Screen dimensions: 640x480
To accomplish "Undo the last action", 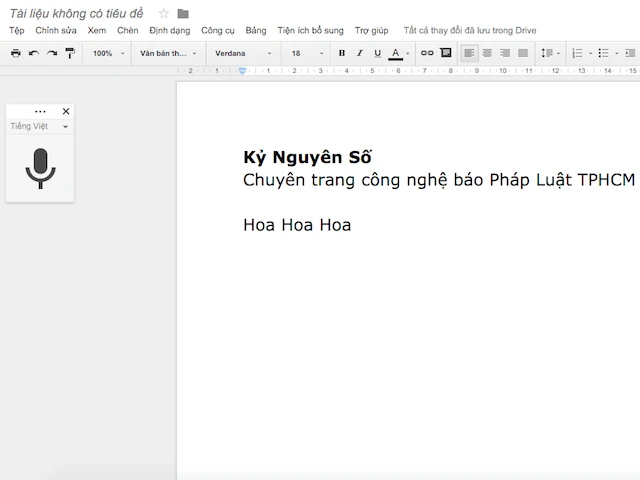I will point(34,53).
